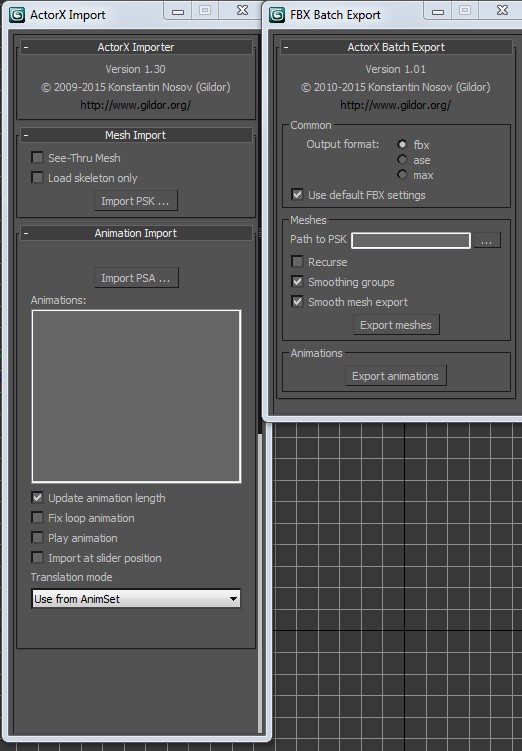Click inside the Animations list box

coord(136,397)
